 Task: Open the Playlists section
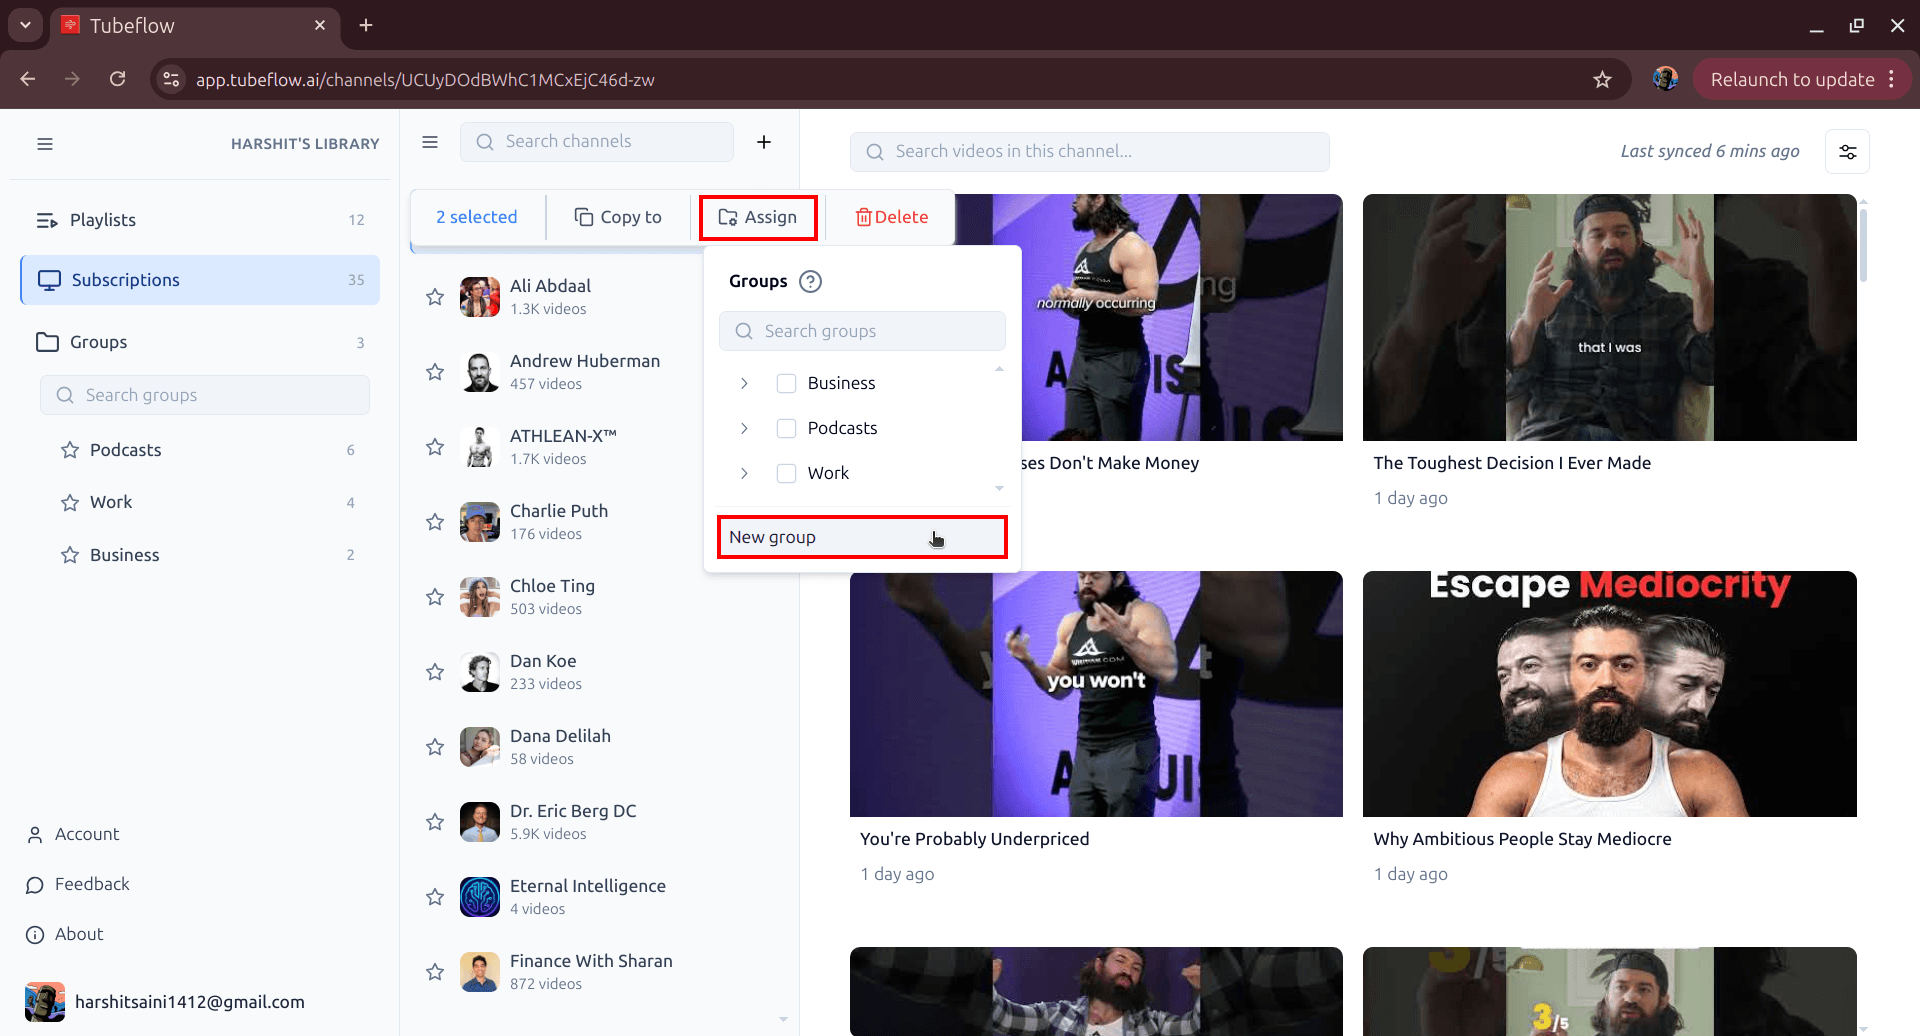click(x=103, y=219)
